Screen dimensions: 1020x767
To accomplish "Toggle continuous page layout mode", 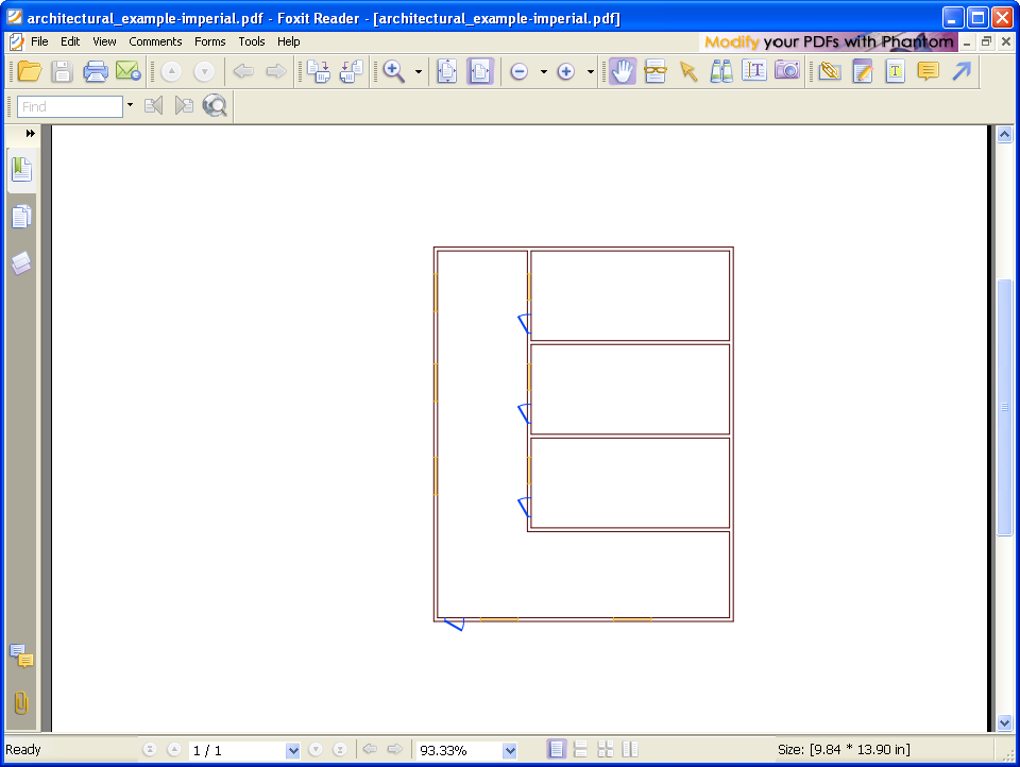I will (x=581, y=749).
